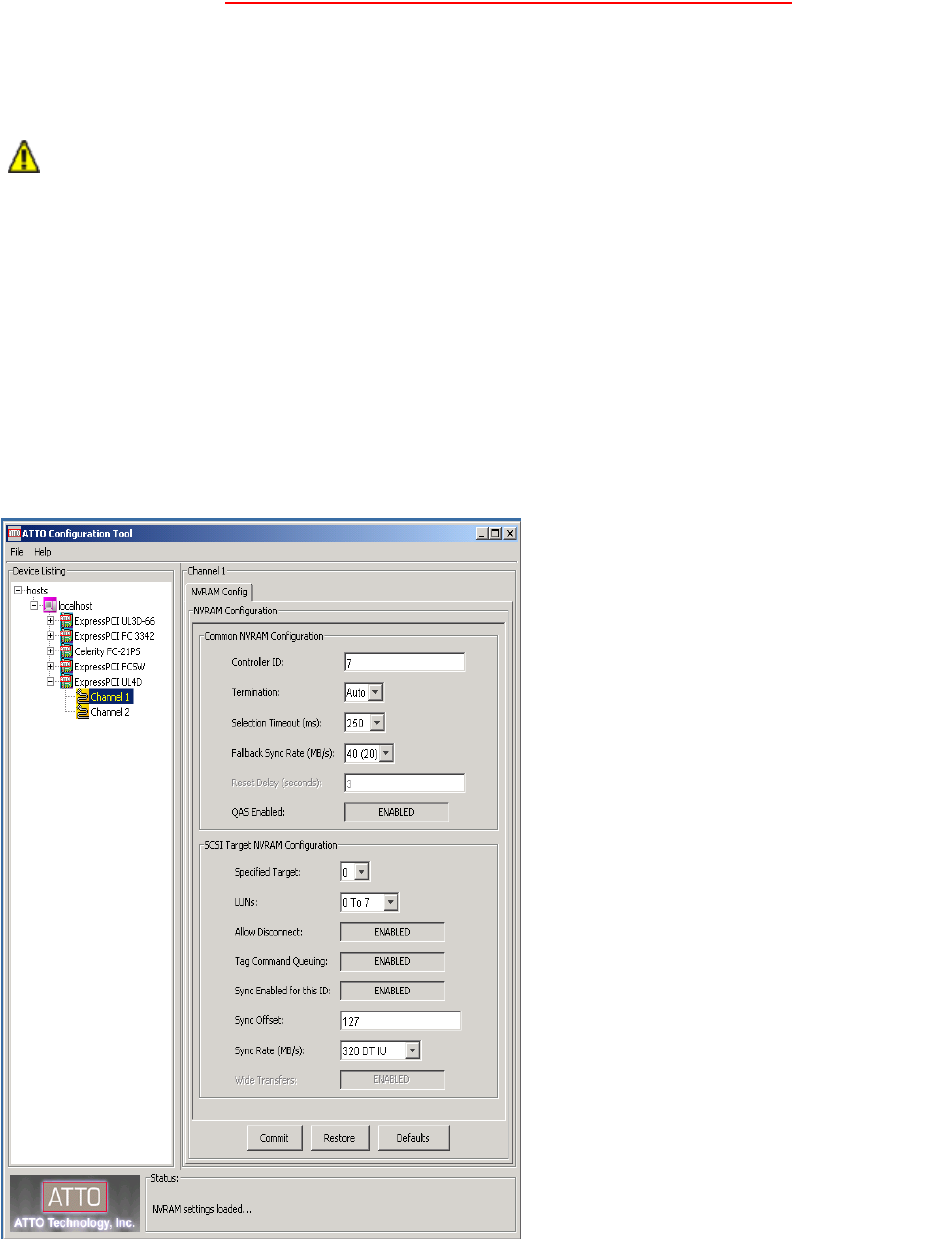Click the yellow warning triangle icon
The width and height of the screenshot is (936, 1239).
[24, 157]
